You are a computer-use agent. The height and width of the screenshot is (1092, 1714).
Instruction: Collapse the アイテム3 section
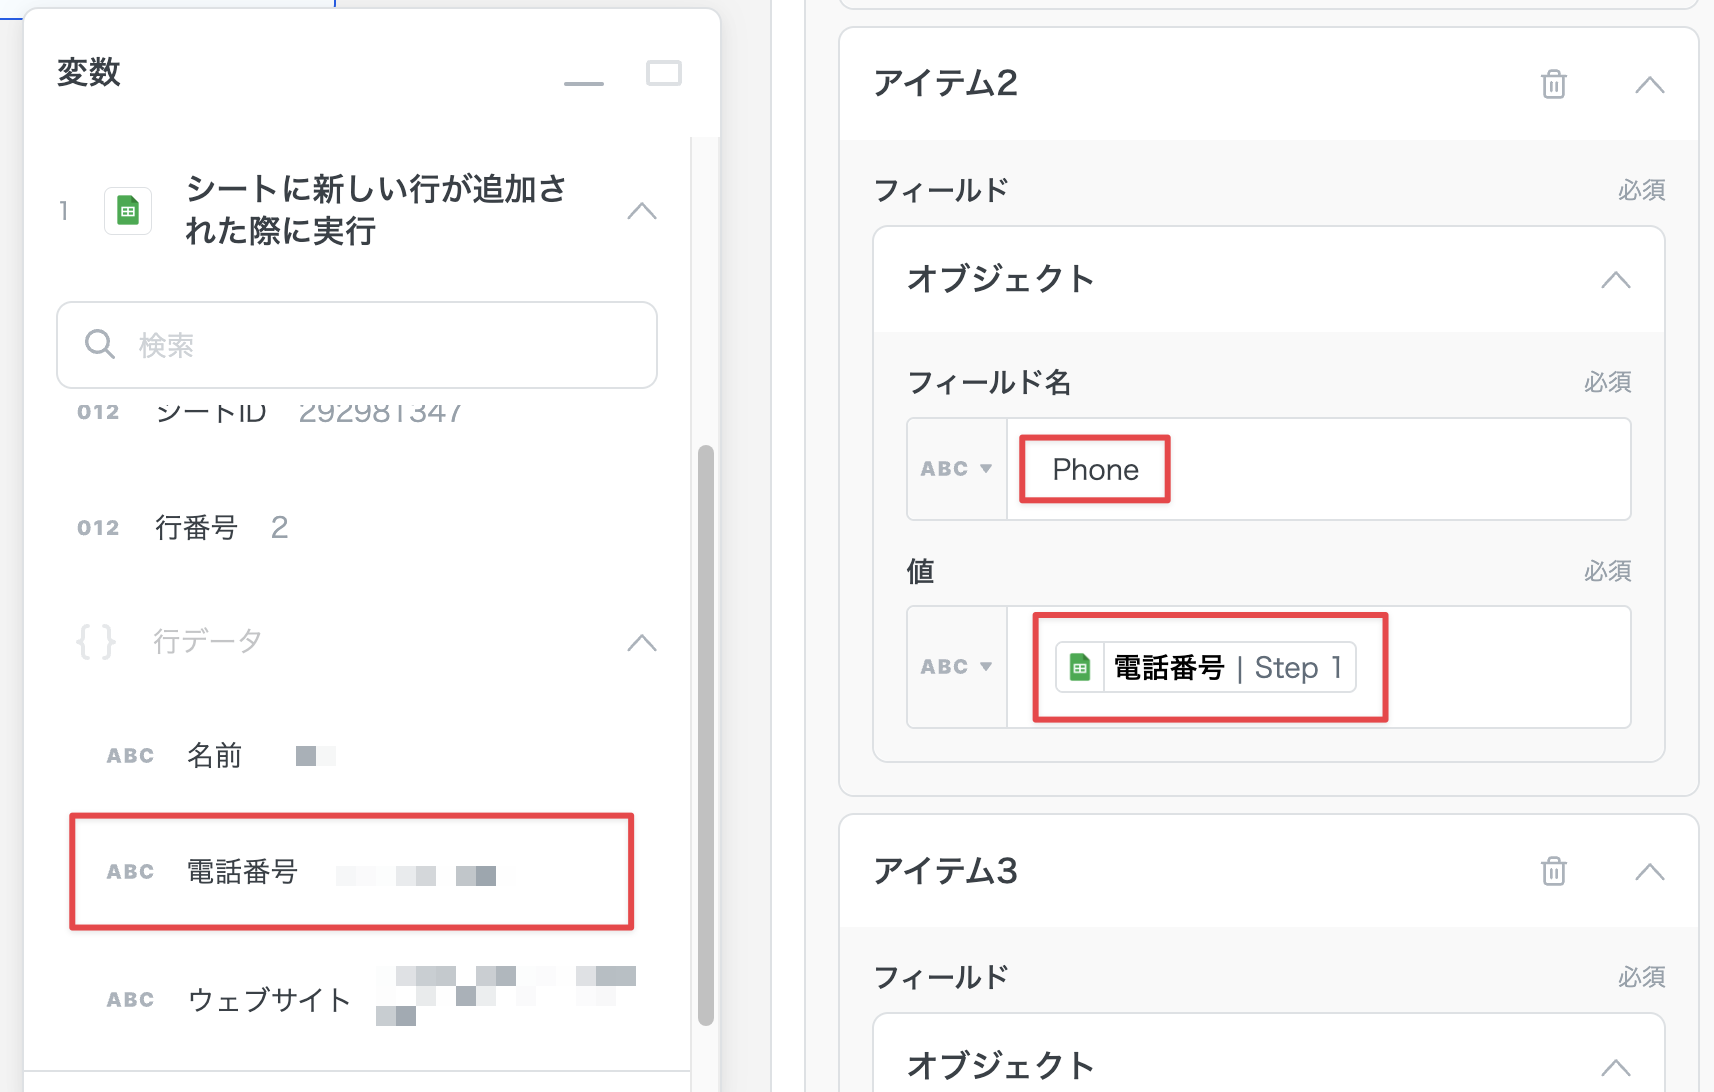pyautogui.click(x=1649, y=872)
